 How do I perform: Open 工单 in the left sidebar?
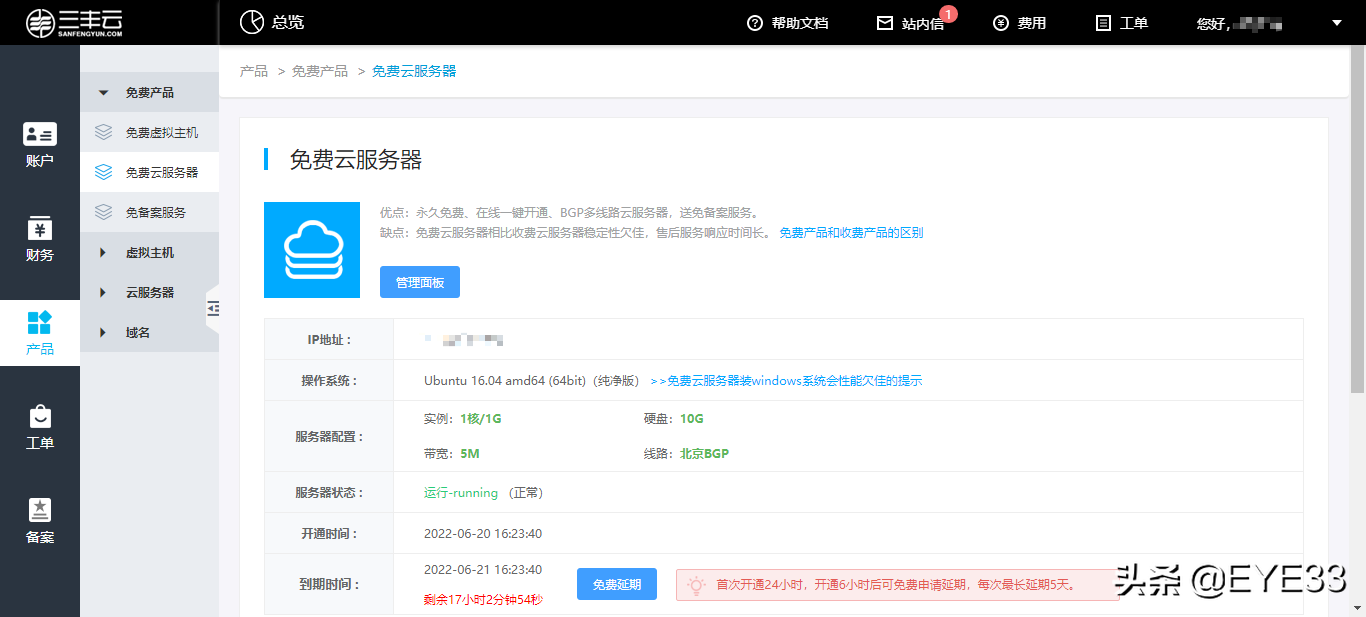[40, 427]
